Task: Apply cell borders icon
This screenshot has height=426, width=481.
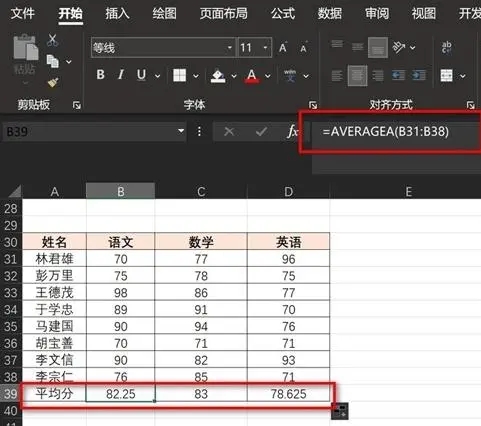Action: pos(179,75)
